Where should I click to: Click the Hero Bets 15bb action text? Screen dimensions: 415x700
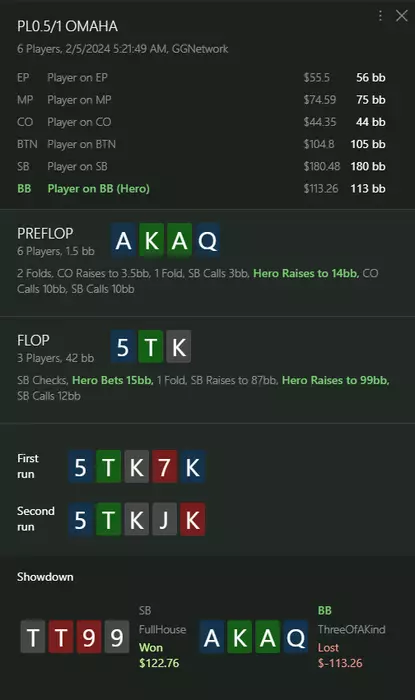coord(112,380)
